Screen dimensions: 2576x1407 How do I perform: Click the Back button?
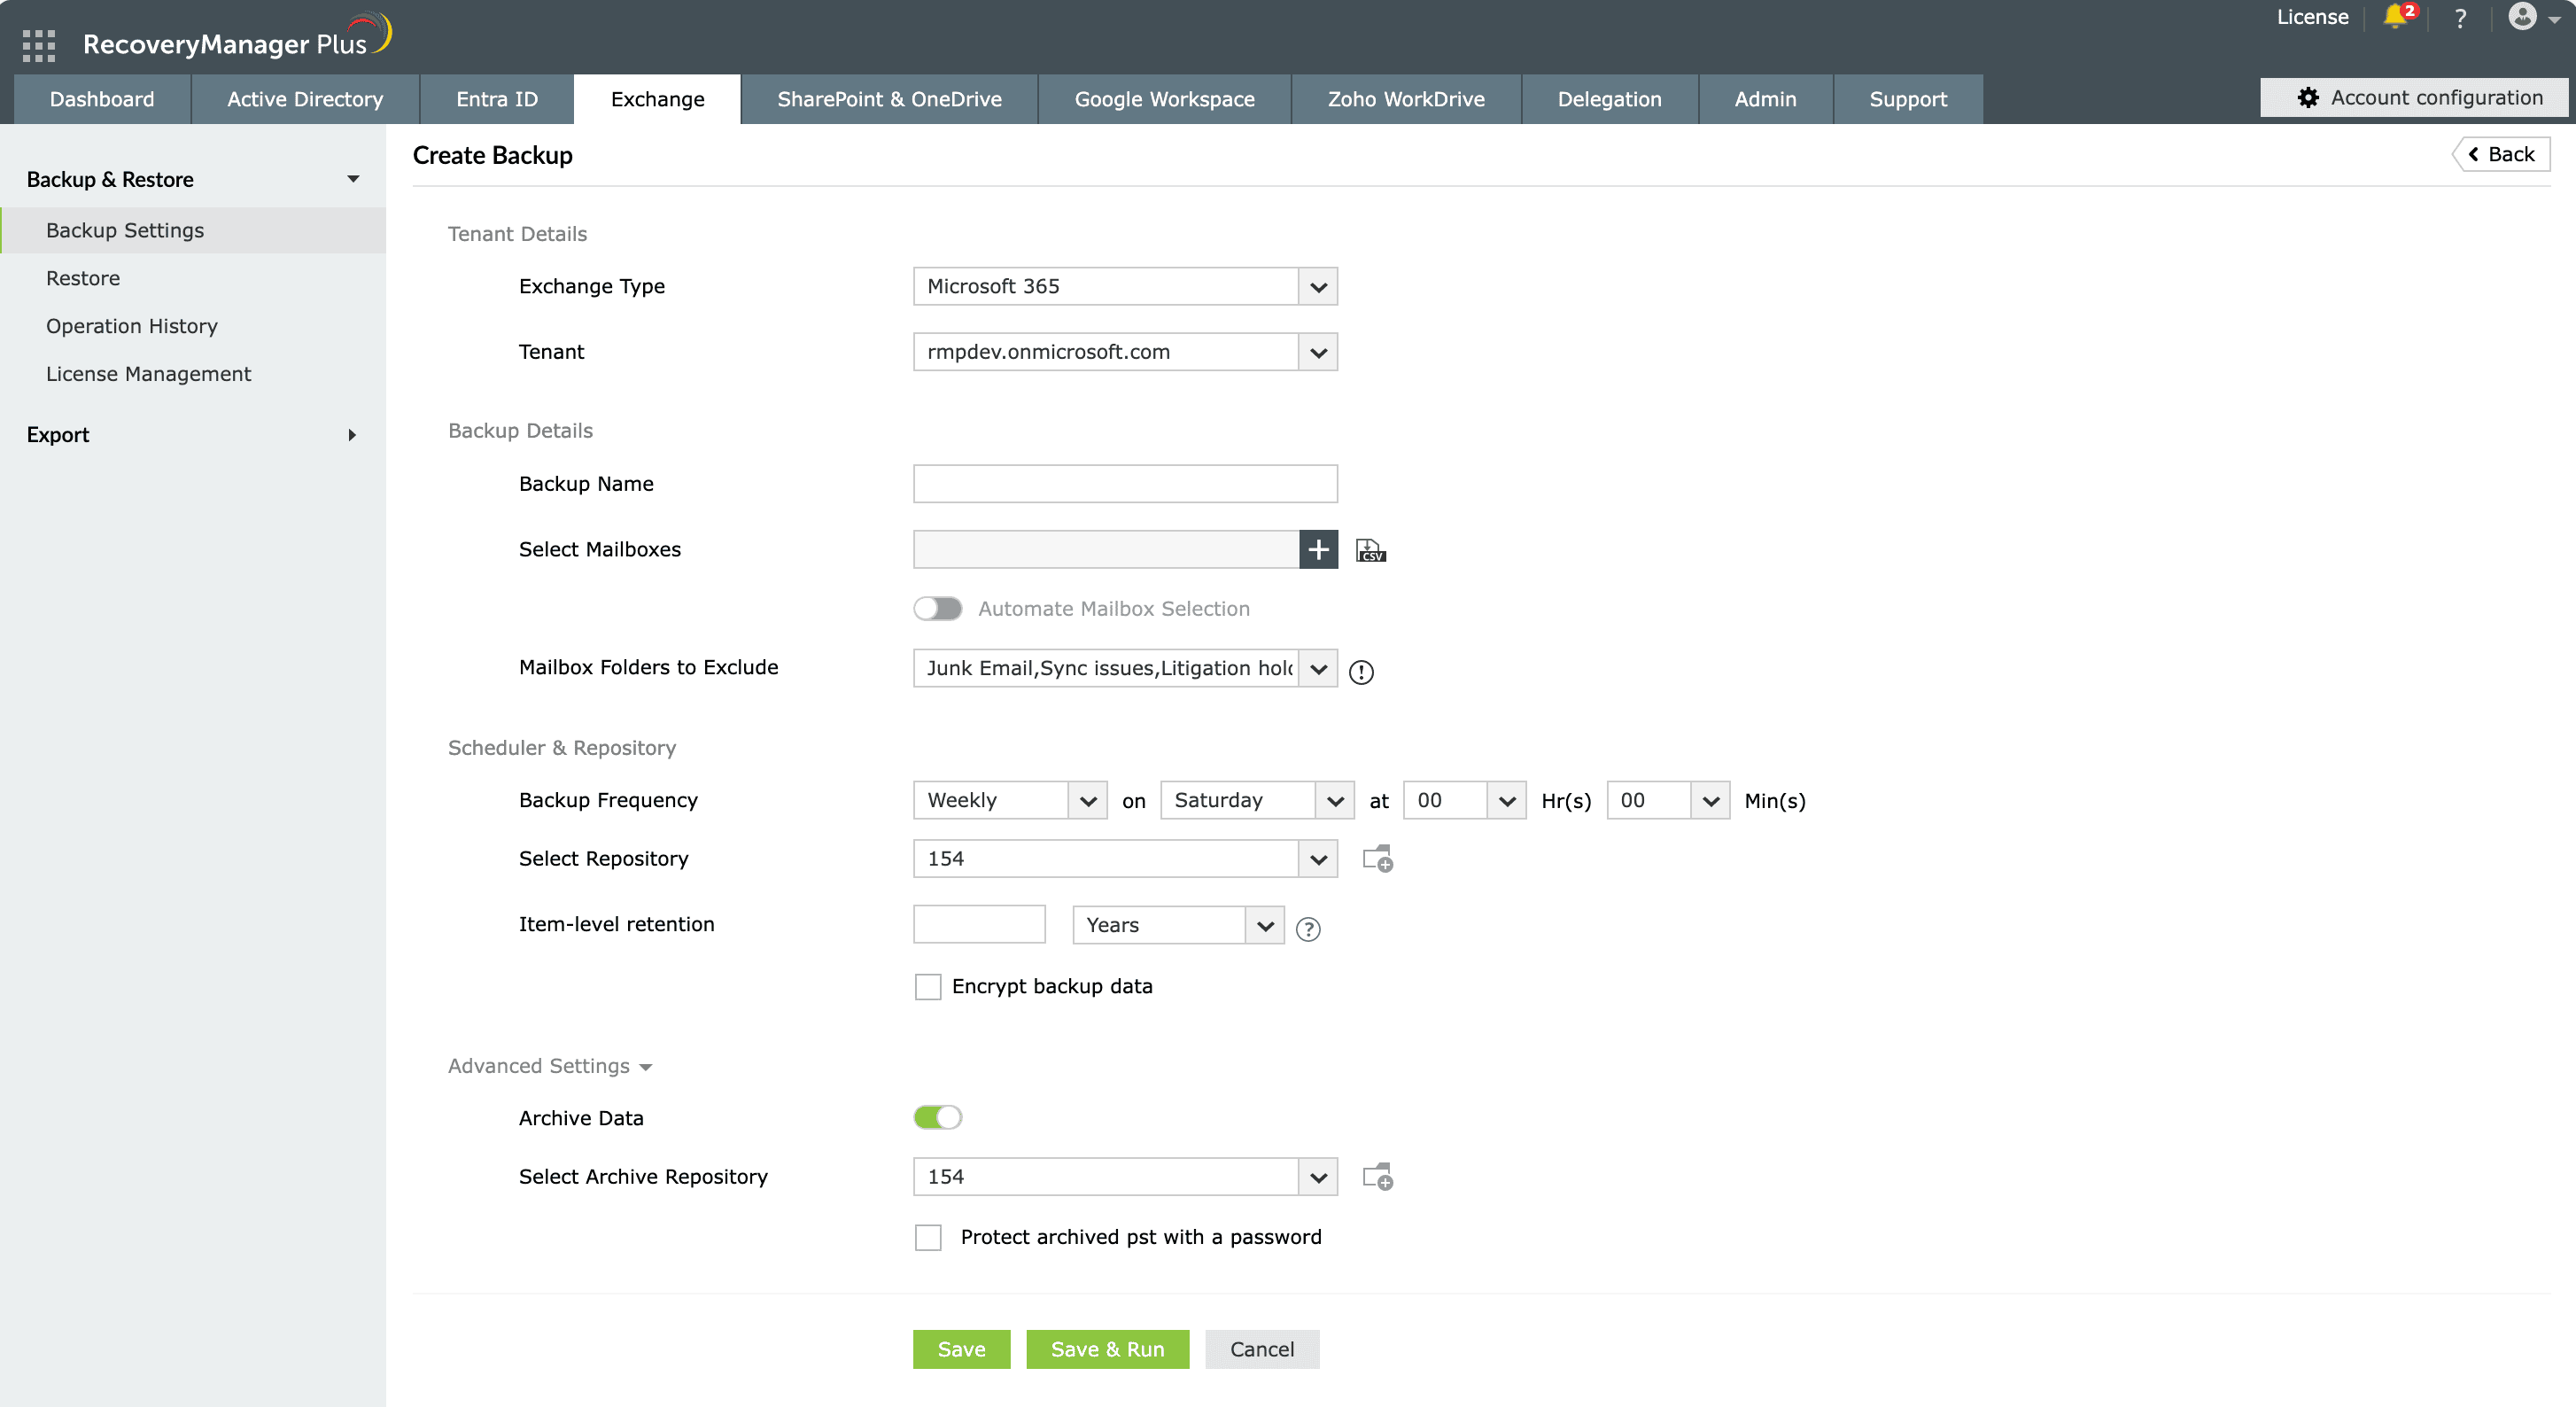2502,154
